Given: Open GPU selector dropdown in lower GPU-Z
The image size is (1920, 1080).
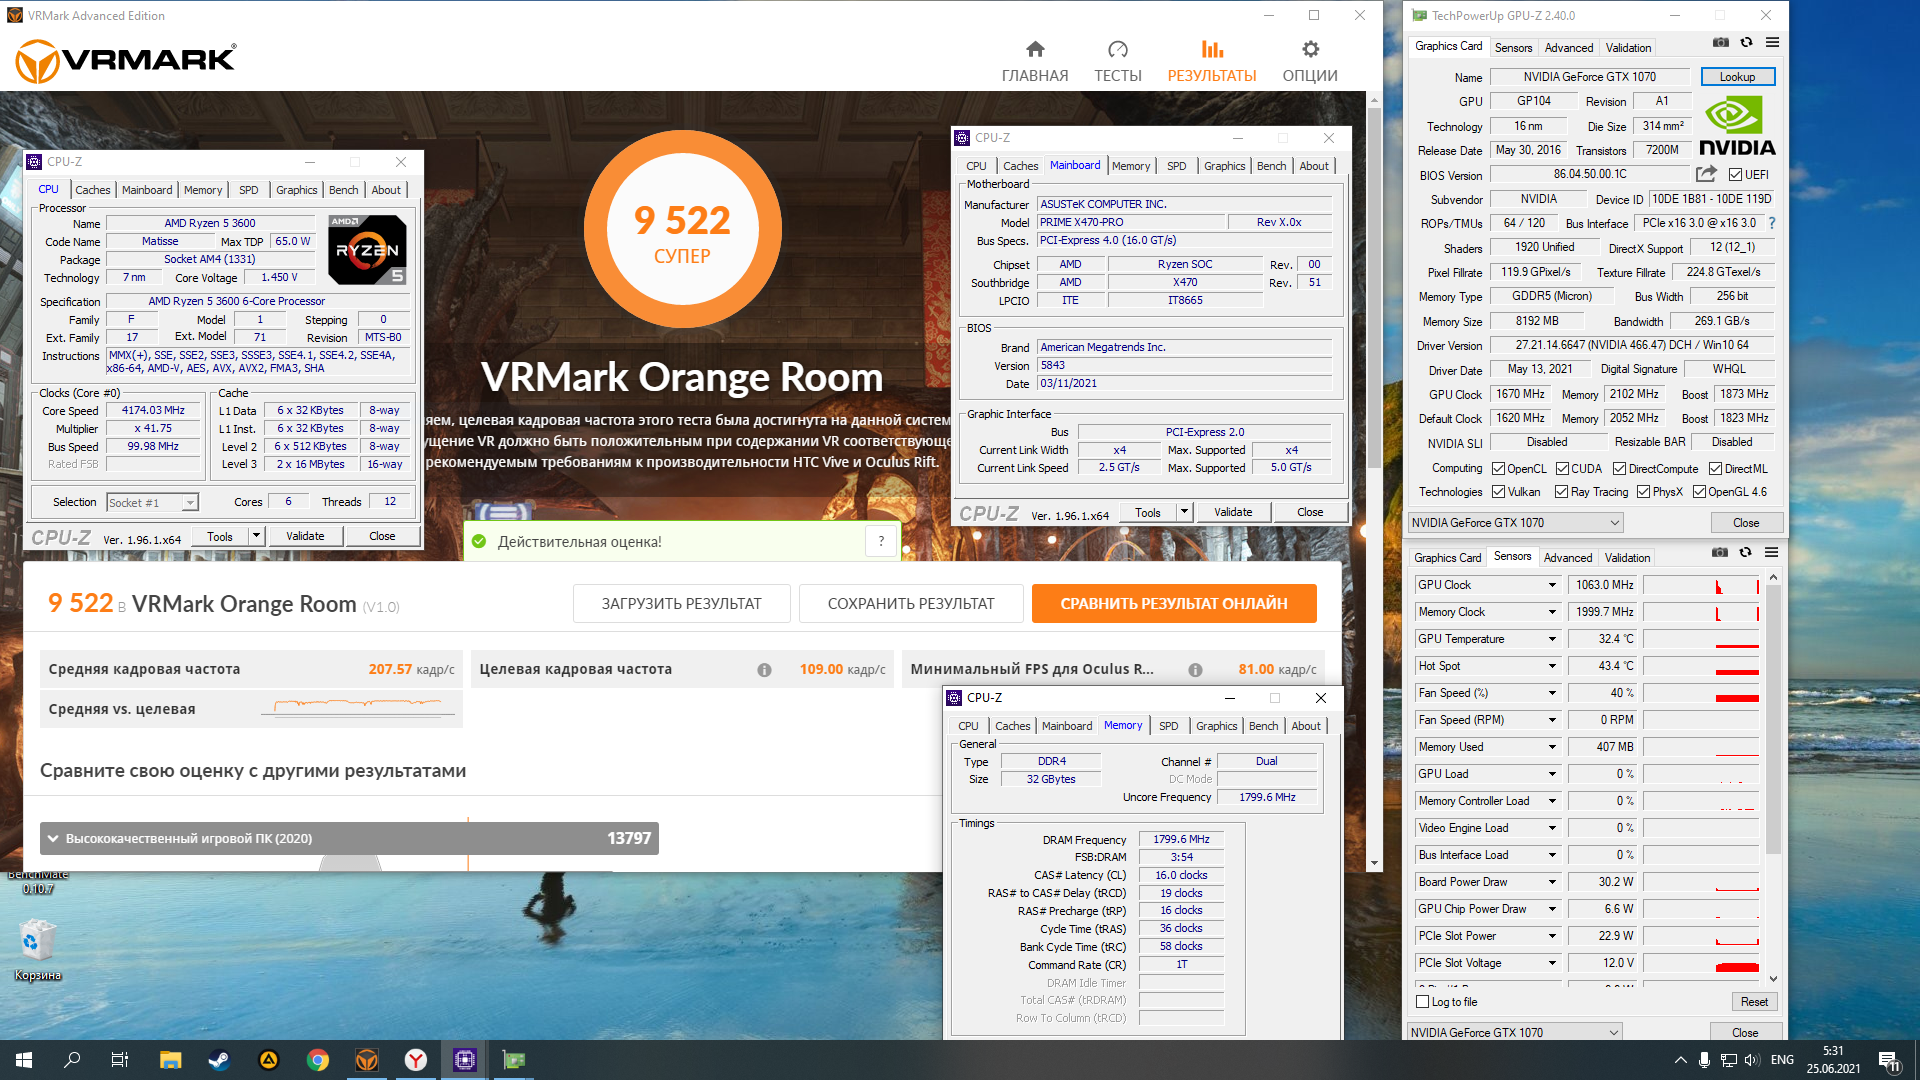Looking at the screenshot, I should click(1515, 1033).
